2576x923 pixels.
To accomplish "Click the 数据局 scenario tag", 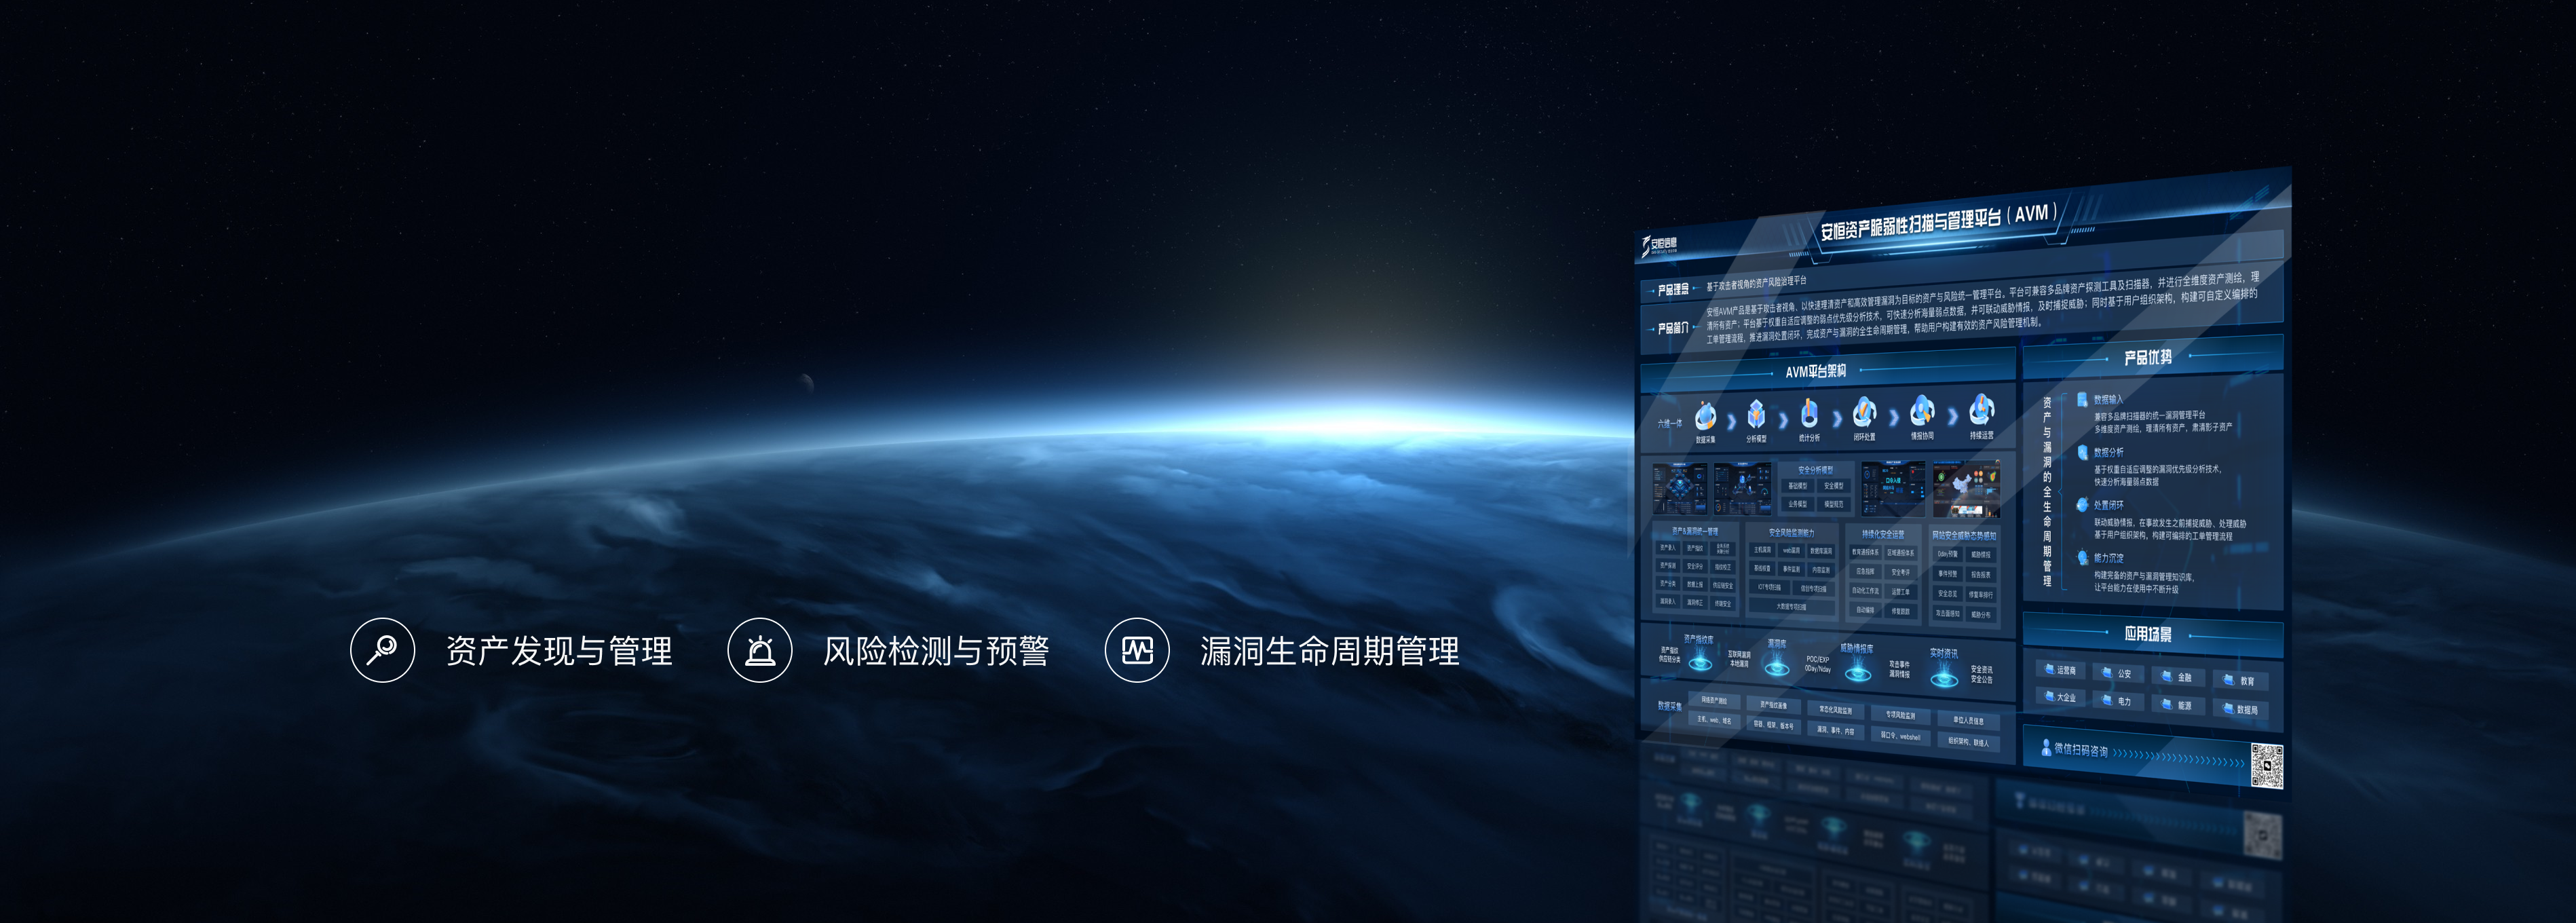I will [2240, 709].
